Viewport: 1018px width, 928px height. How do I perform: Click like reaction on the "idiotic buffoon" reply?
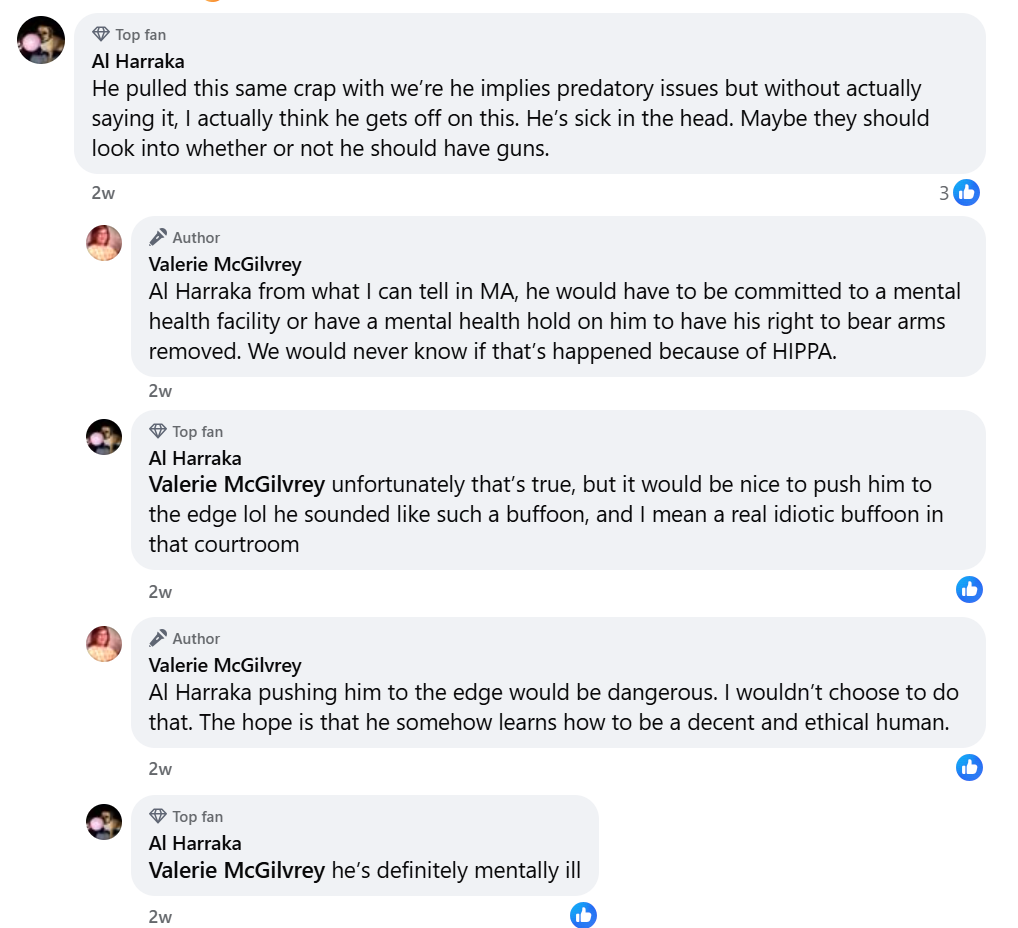point(969,590)
